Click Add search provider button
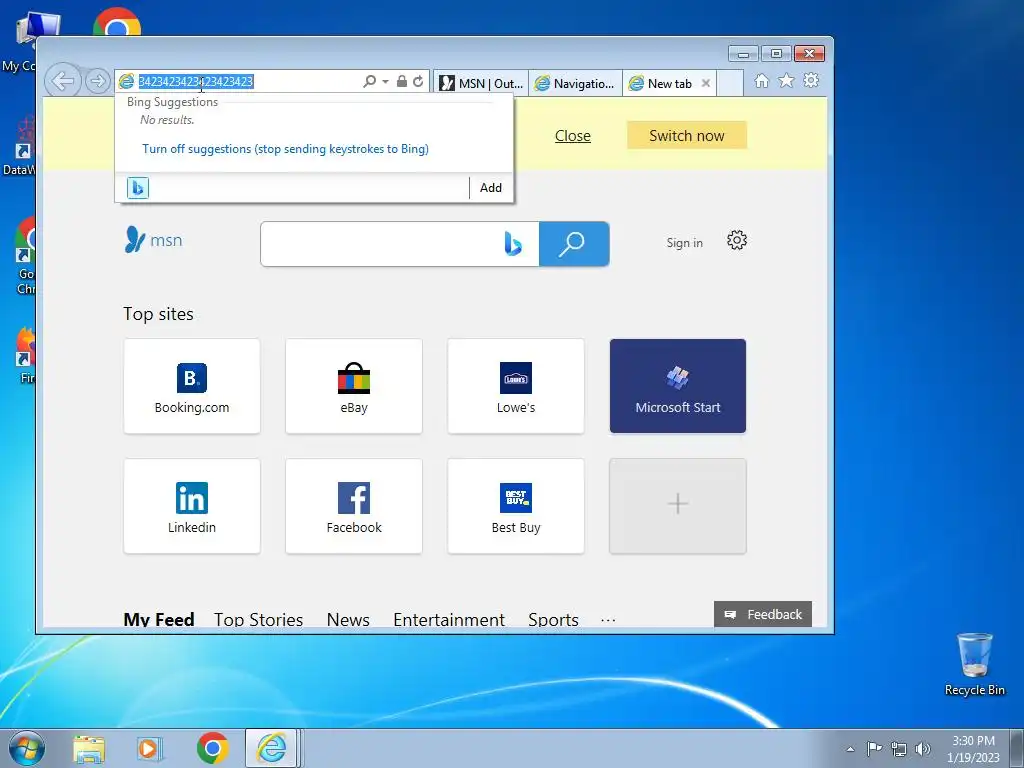Viewport: 1024px width, 768px height. pos(490,187)
